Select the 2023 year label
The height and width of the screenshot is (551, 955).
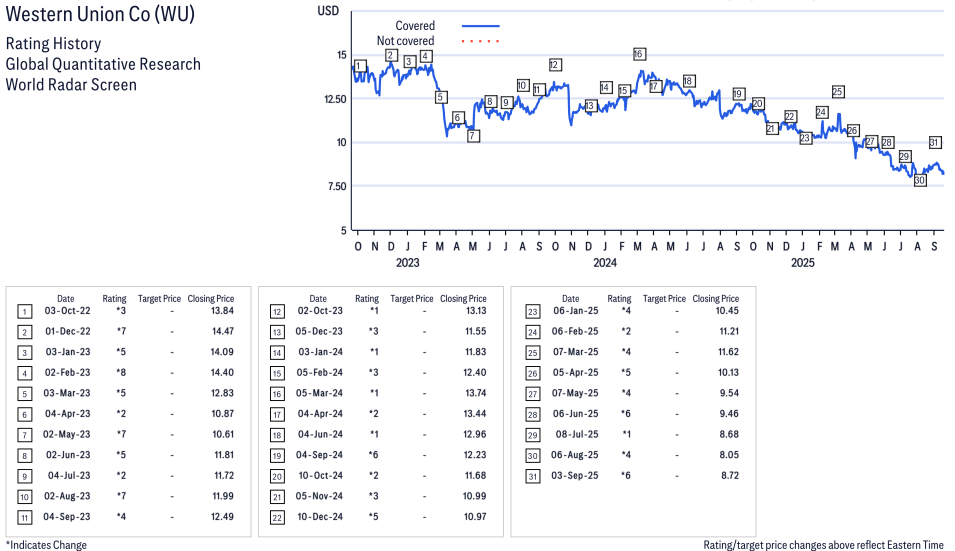(x=407, y=262)
